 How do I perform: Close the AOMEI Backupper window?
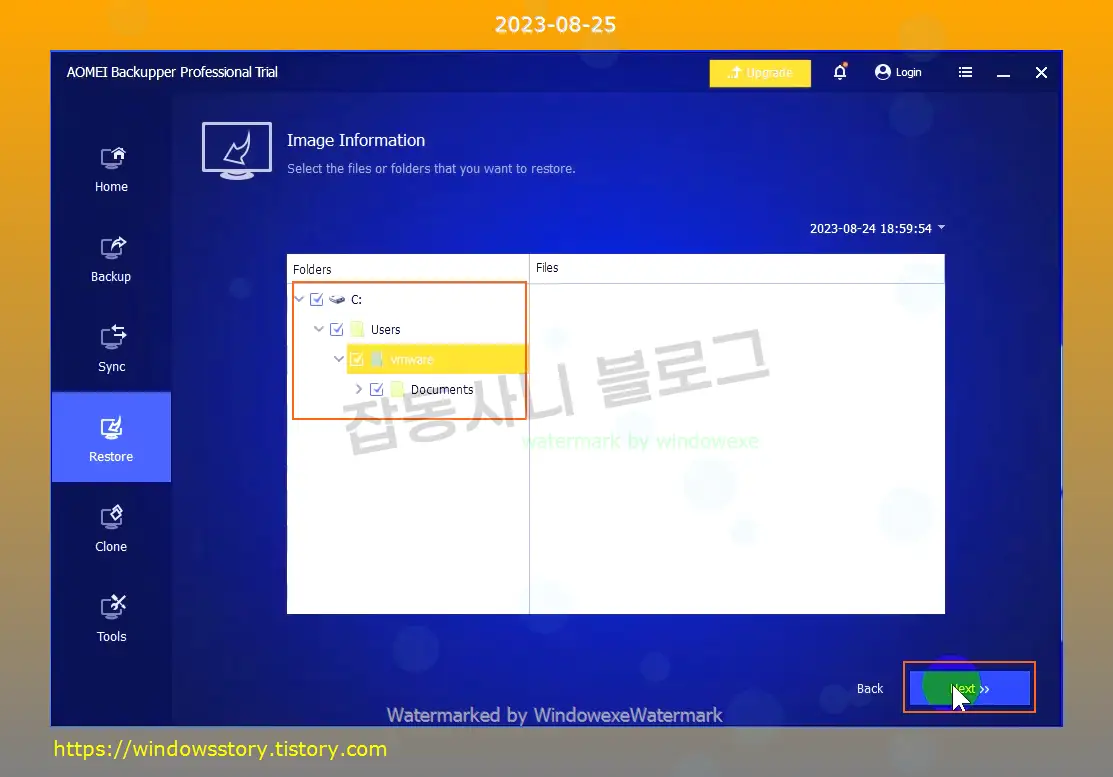(1041, 72)
